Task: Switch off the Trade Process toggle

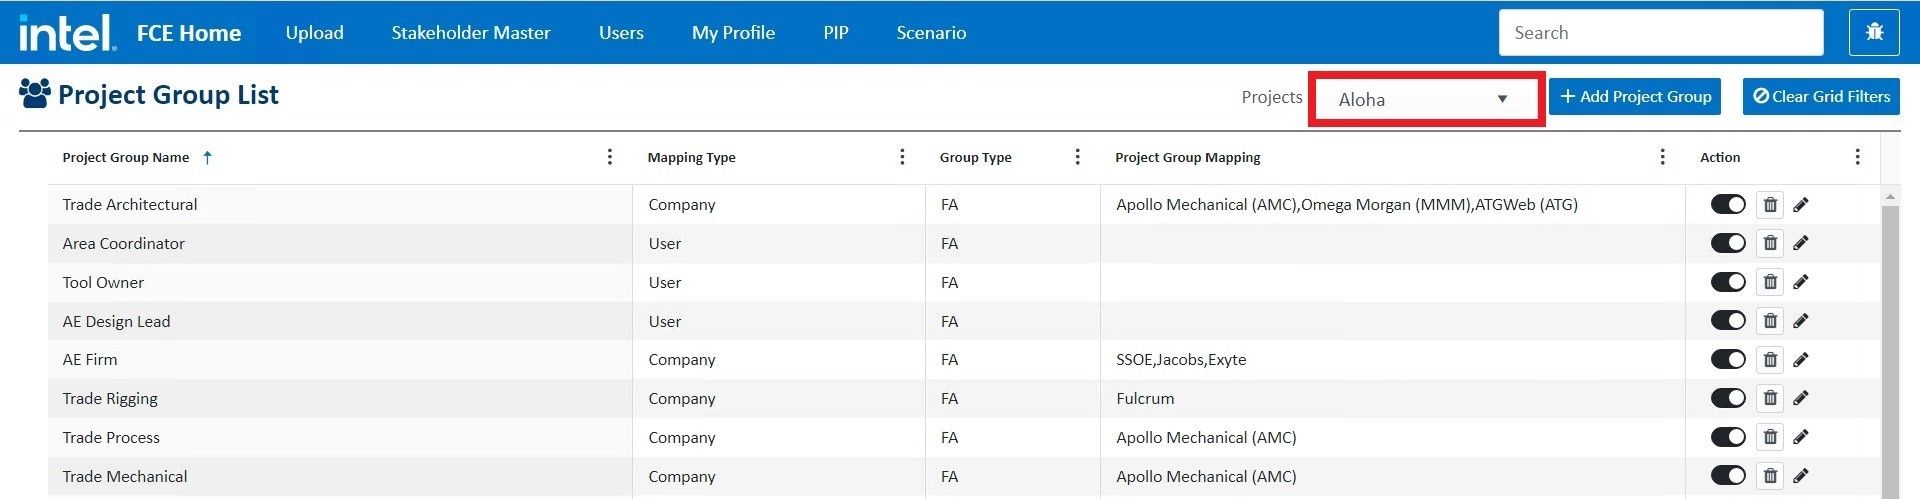Action: point(1728,437)
